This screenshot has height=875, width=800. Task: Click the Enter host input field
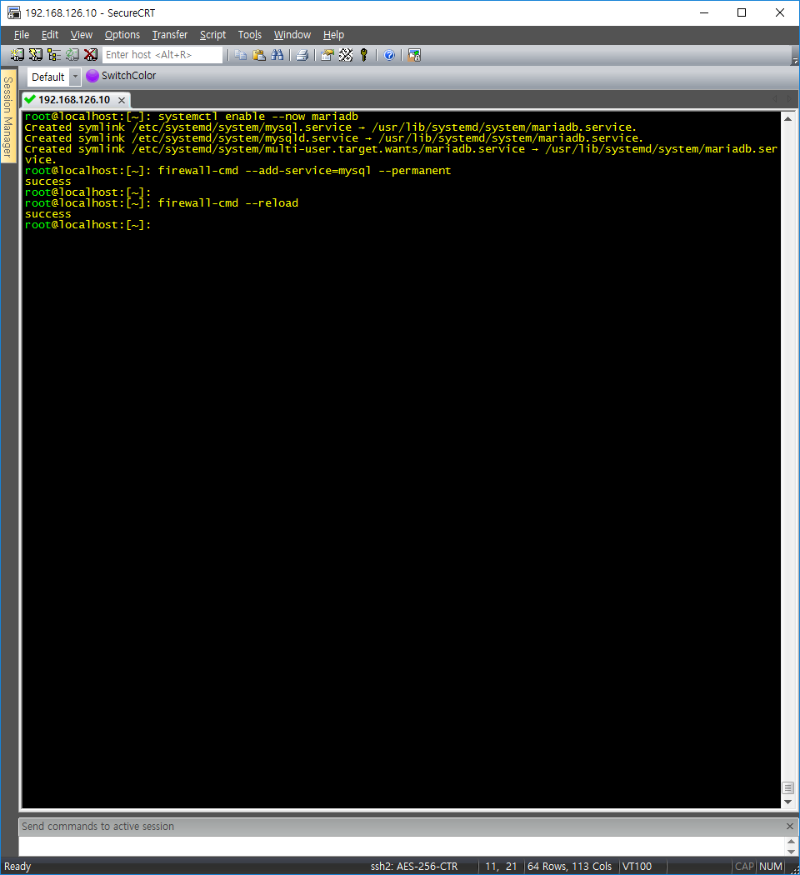162,55
